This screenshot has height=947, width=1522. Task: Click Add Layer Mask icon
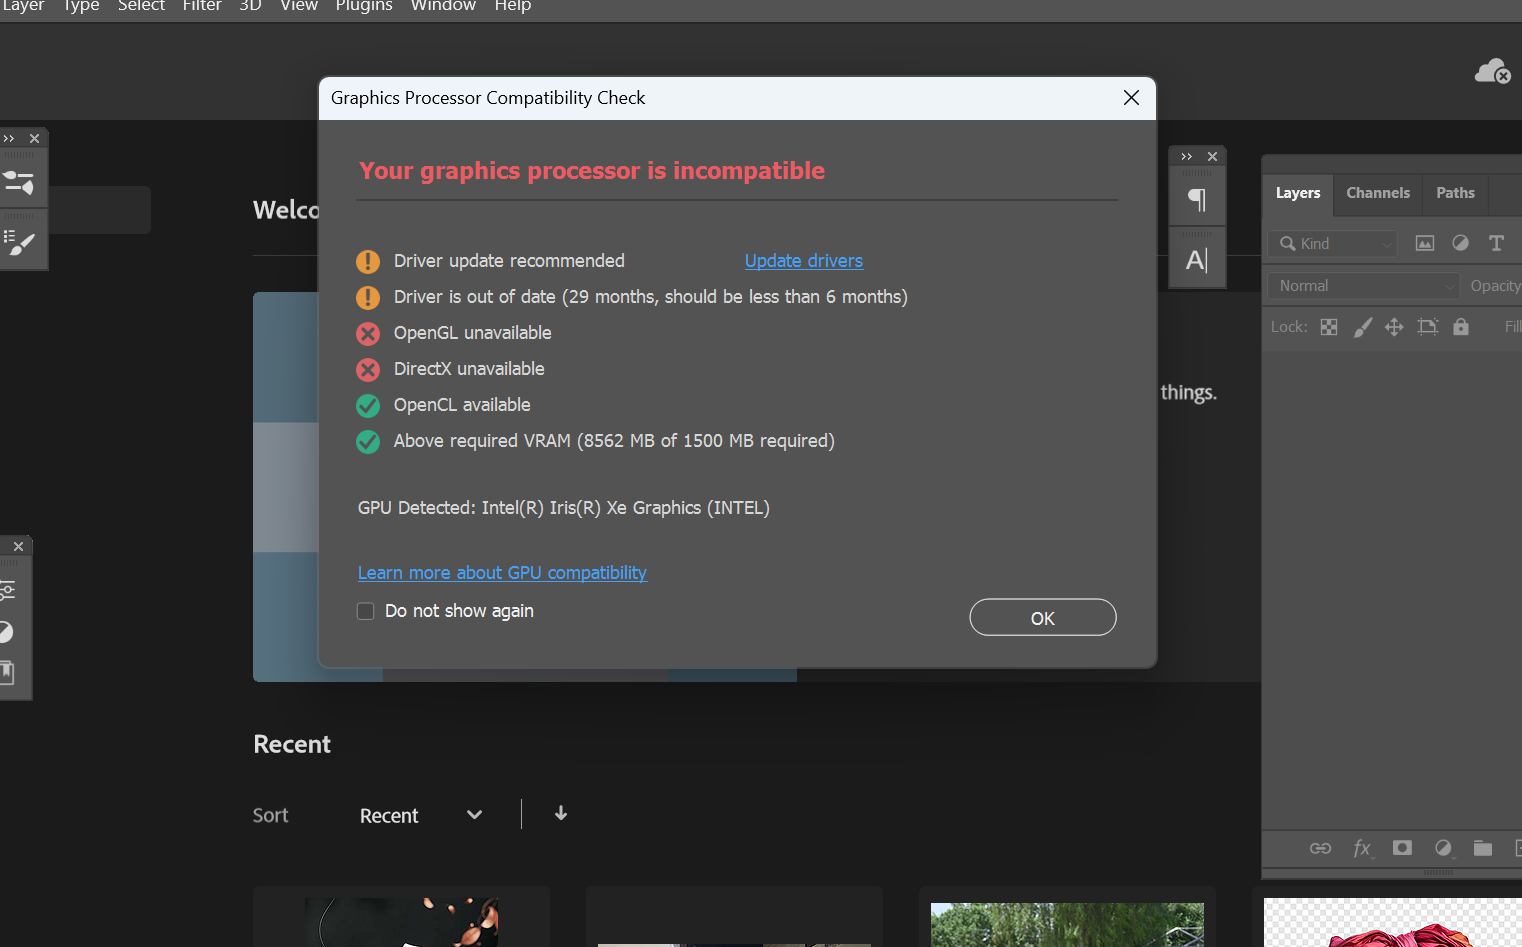coord(1402,848)
